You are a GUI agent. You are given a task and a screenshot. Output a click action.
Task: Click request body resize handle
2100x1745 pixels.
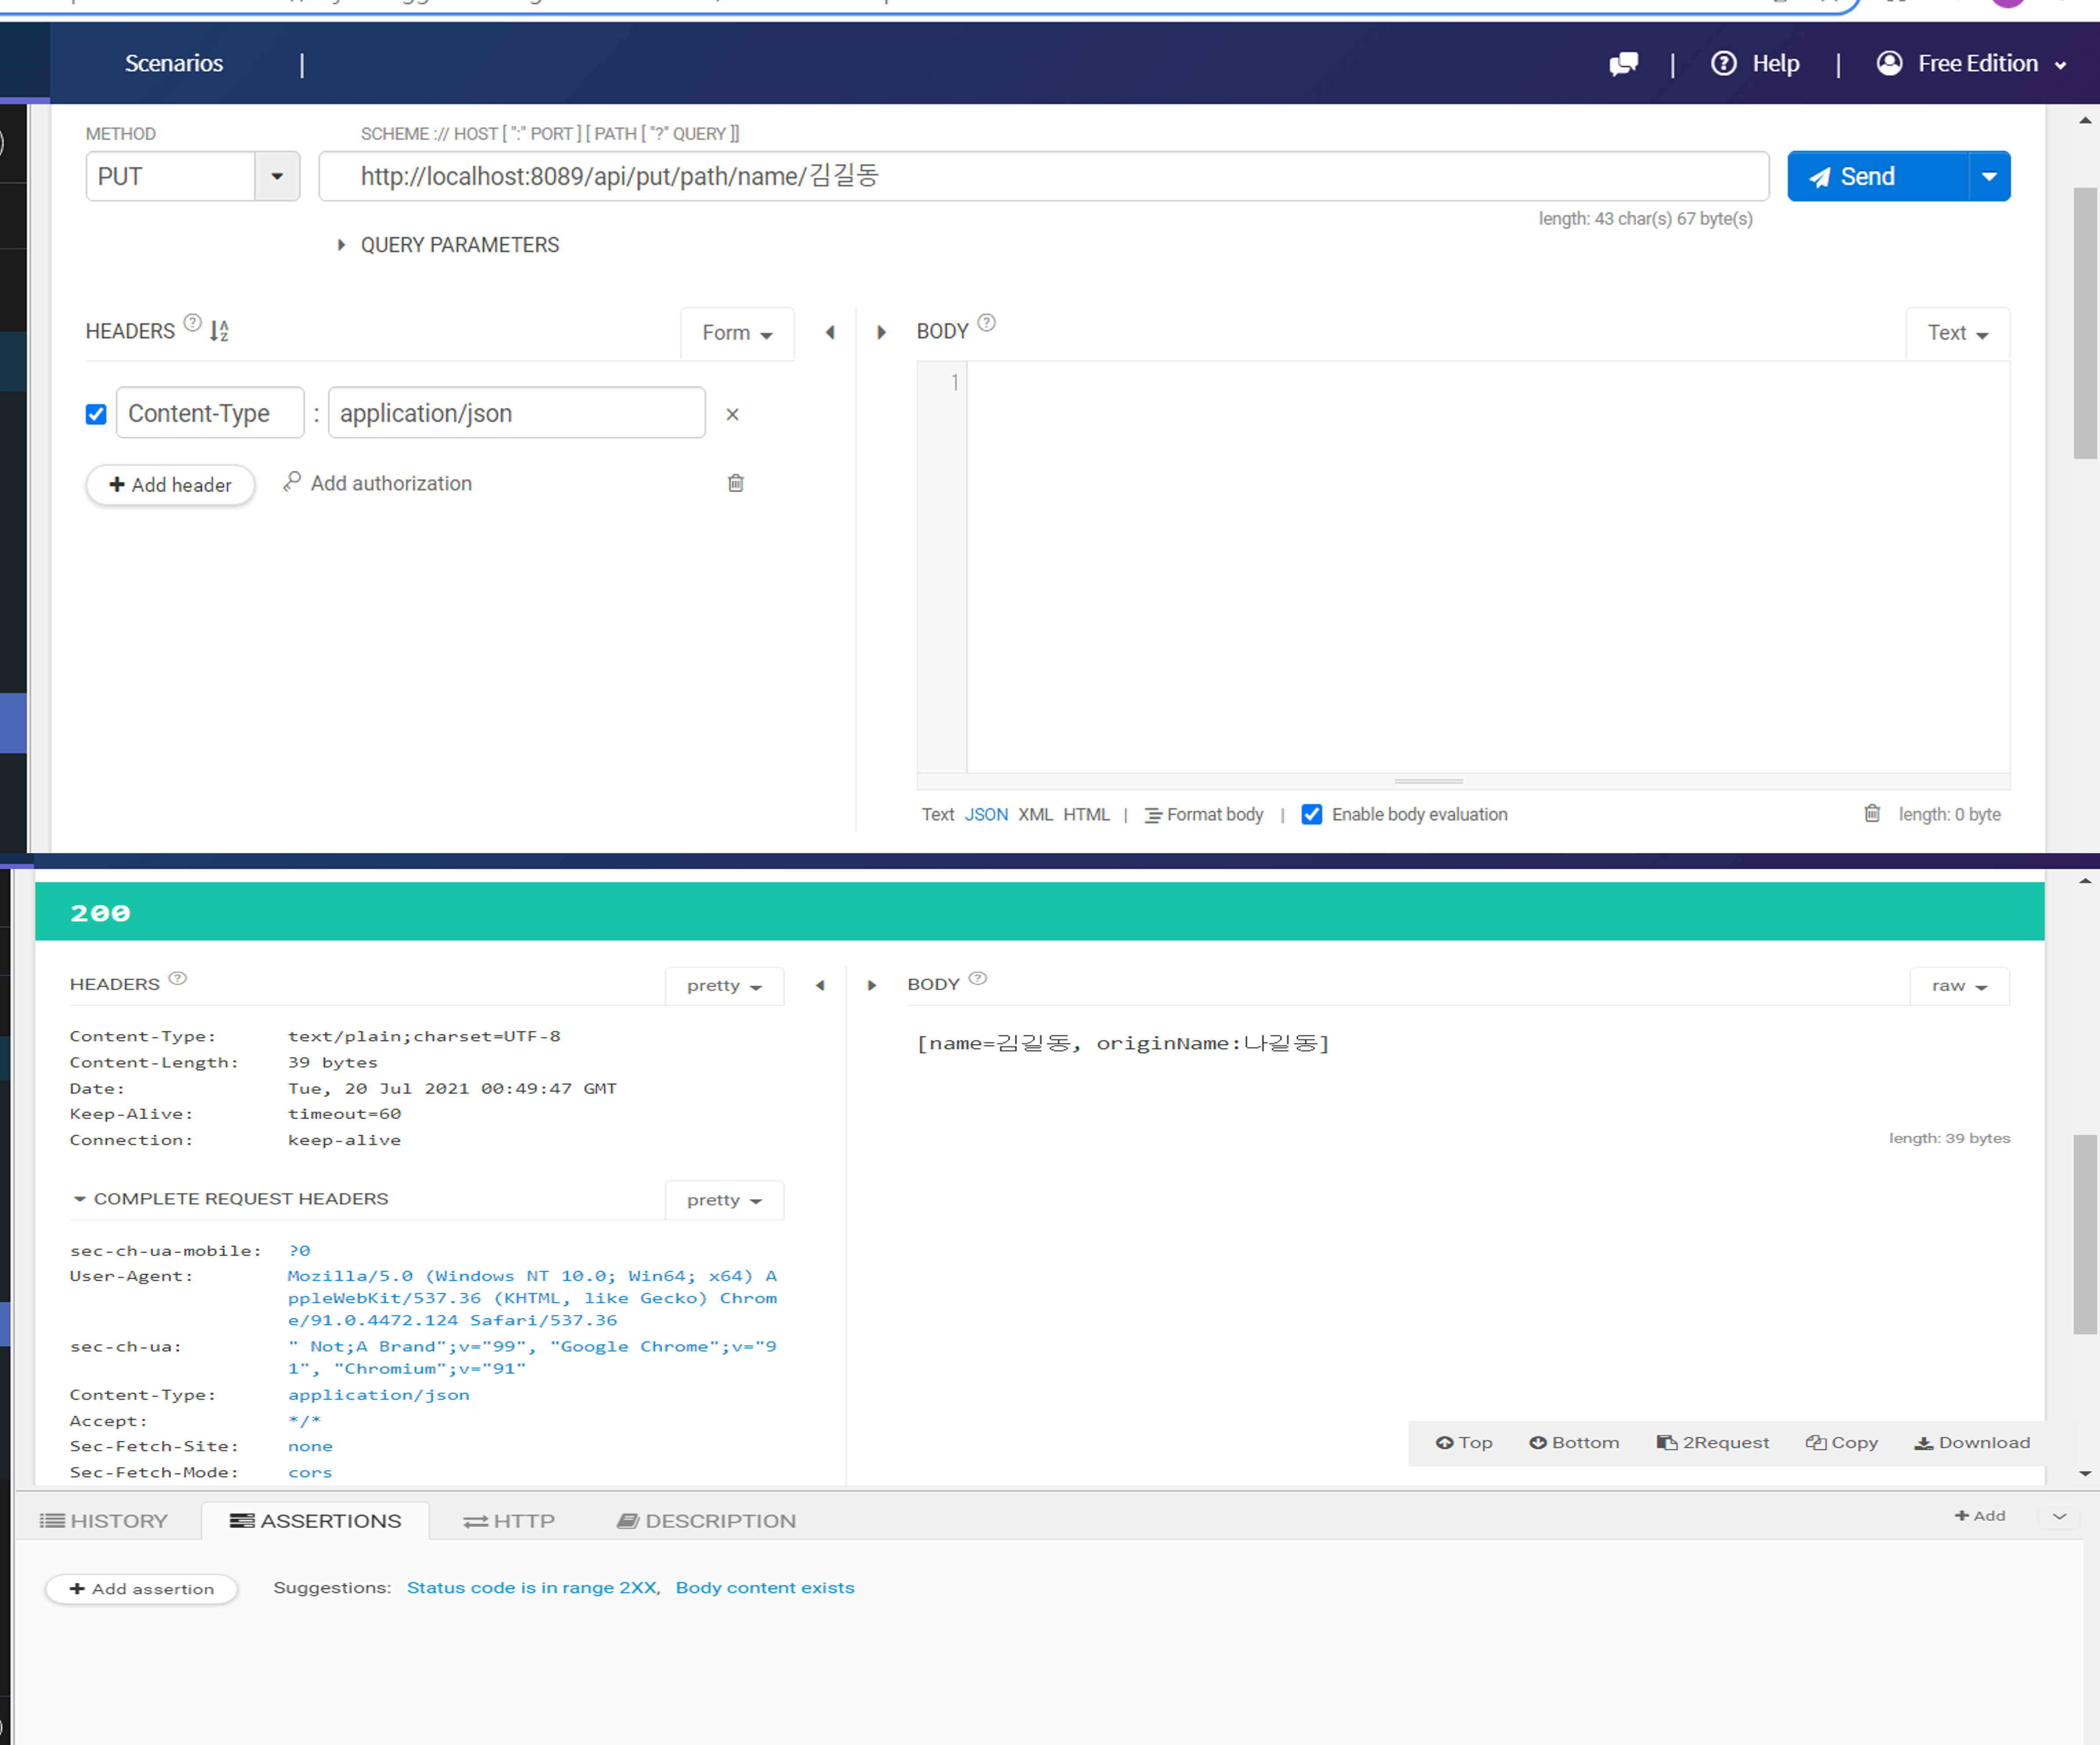click(1429, 781)
